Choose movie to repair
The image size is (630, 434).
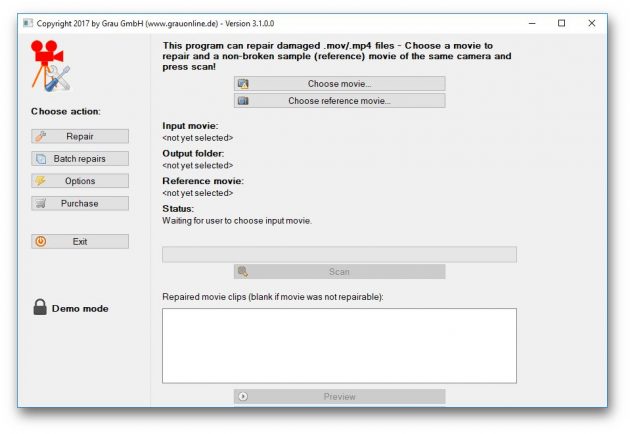[340, 84]
